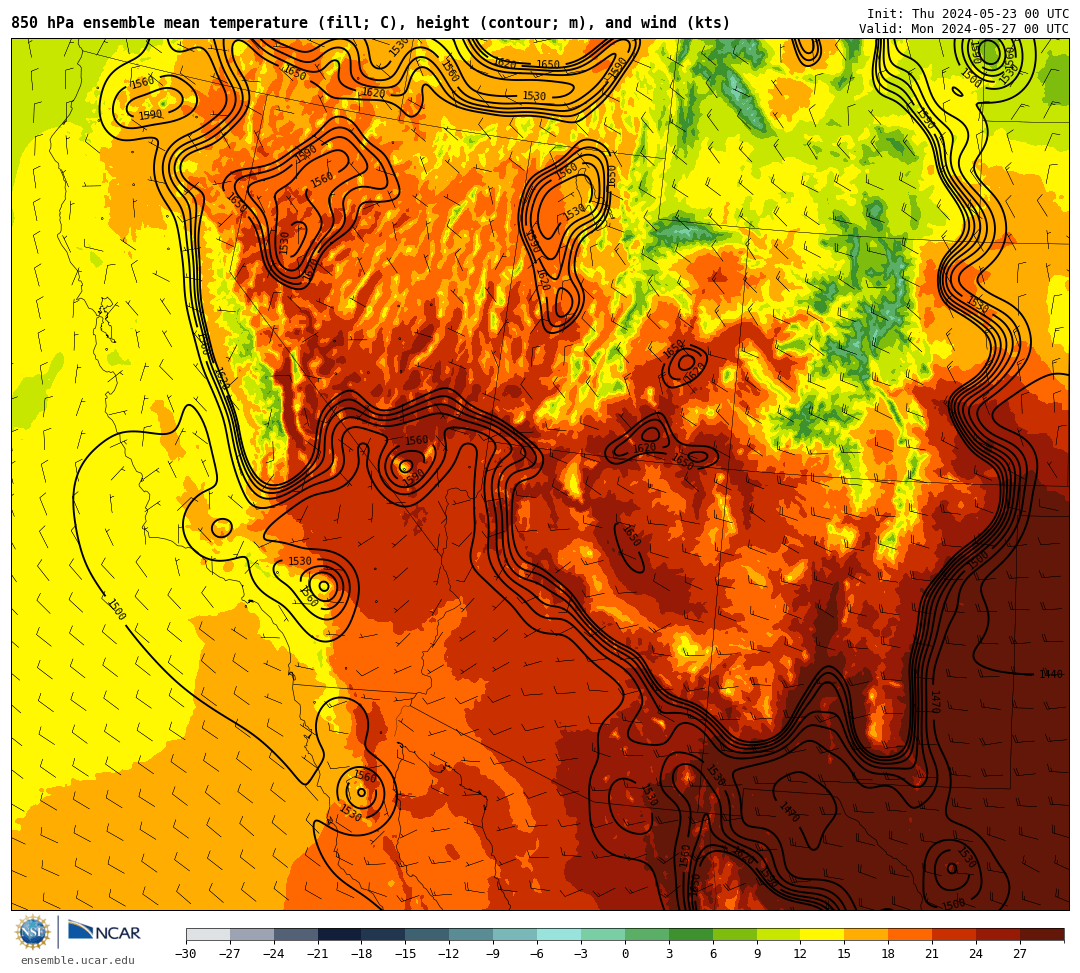Pick the orange swatch between 15 and 18
This screenshot has height=973, width=1080.
[866, 934]
